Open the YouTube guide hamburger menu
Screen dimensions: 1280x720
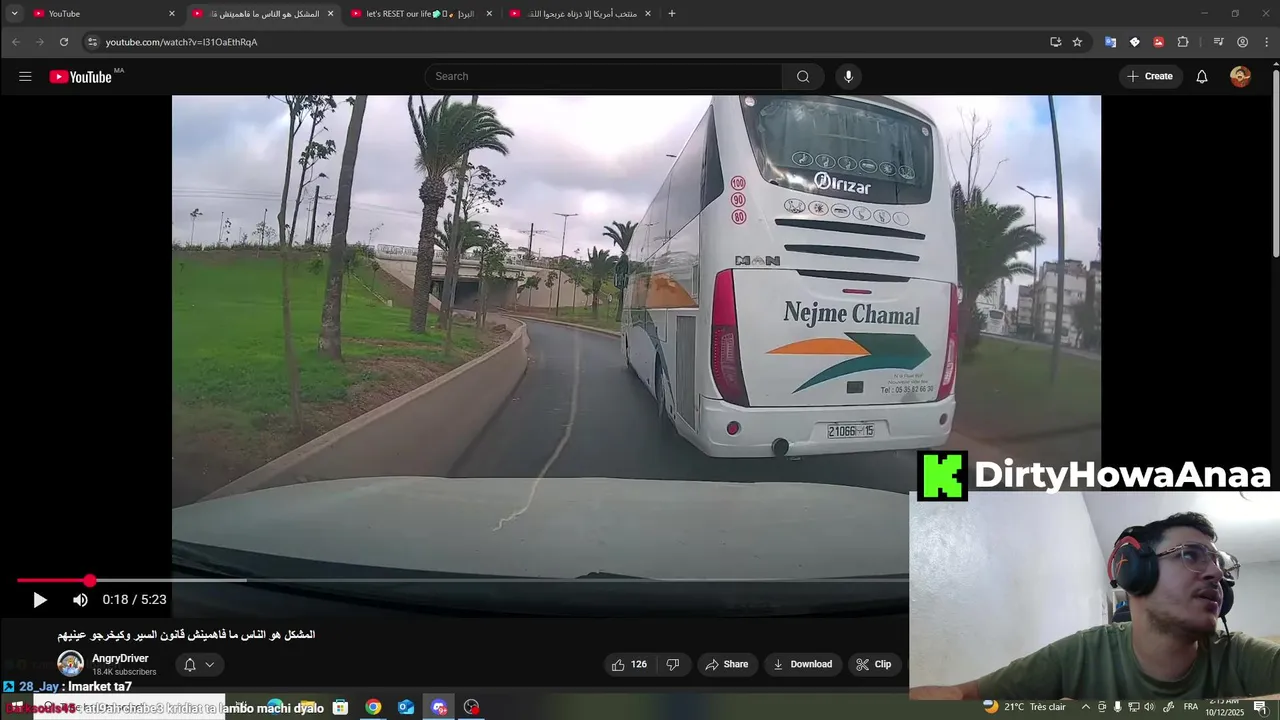click(25, 76)
